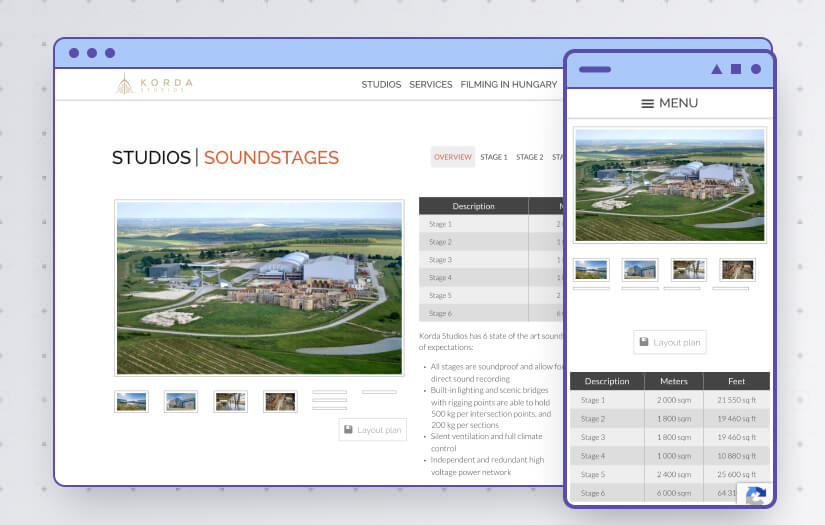Click the Description header in desktop table

click(474, 206)
